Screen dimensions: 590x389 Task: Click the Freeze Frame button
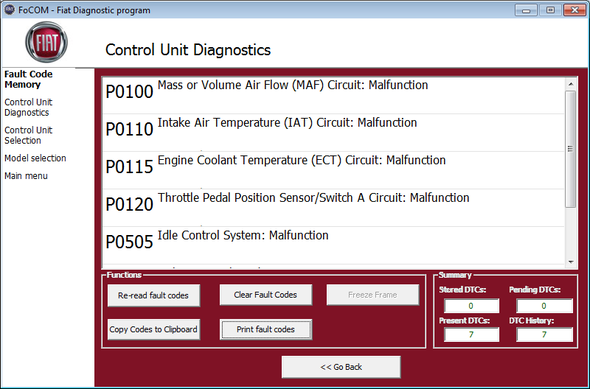pos(373,295)
